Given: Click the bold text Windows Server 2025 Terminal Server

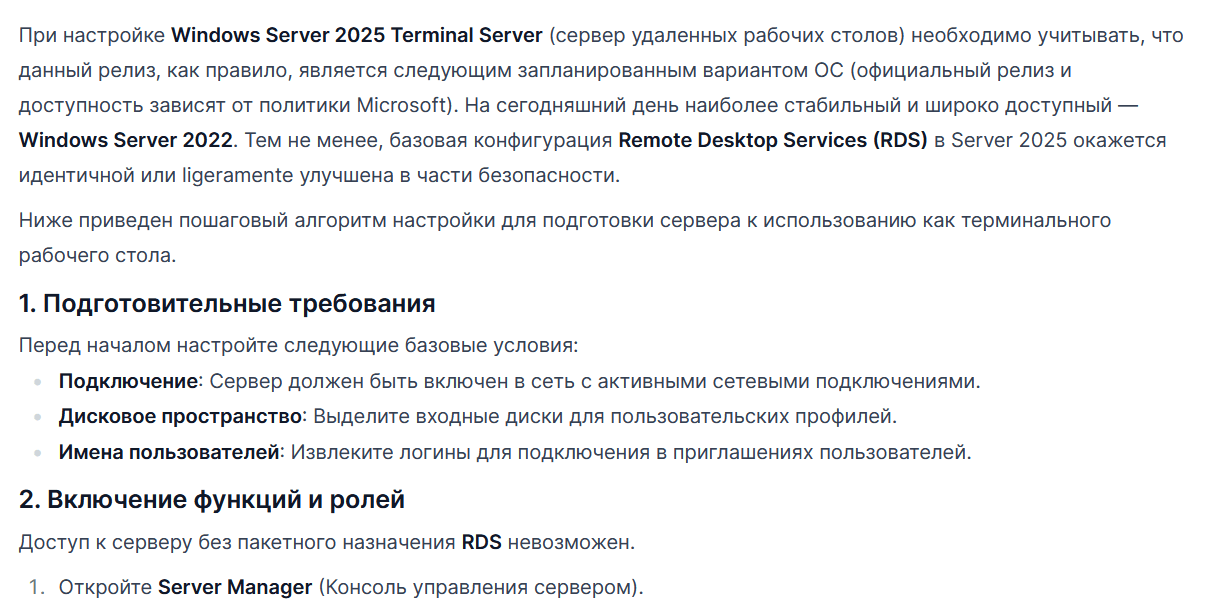Looking at the screenshot, I should click(357, 35).
